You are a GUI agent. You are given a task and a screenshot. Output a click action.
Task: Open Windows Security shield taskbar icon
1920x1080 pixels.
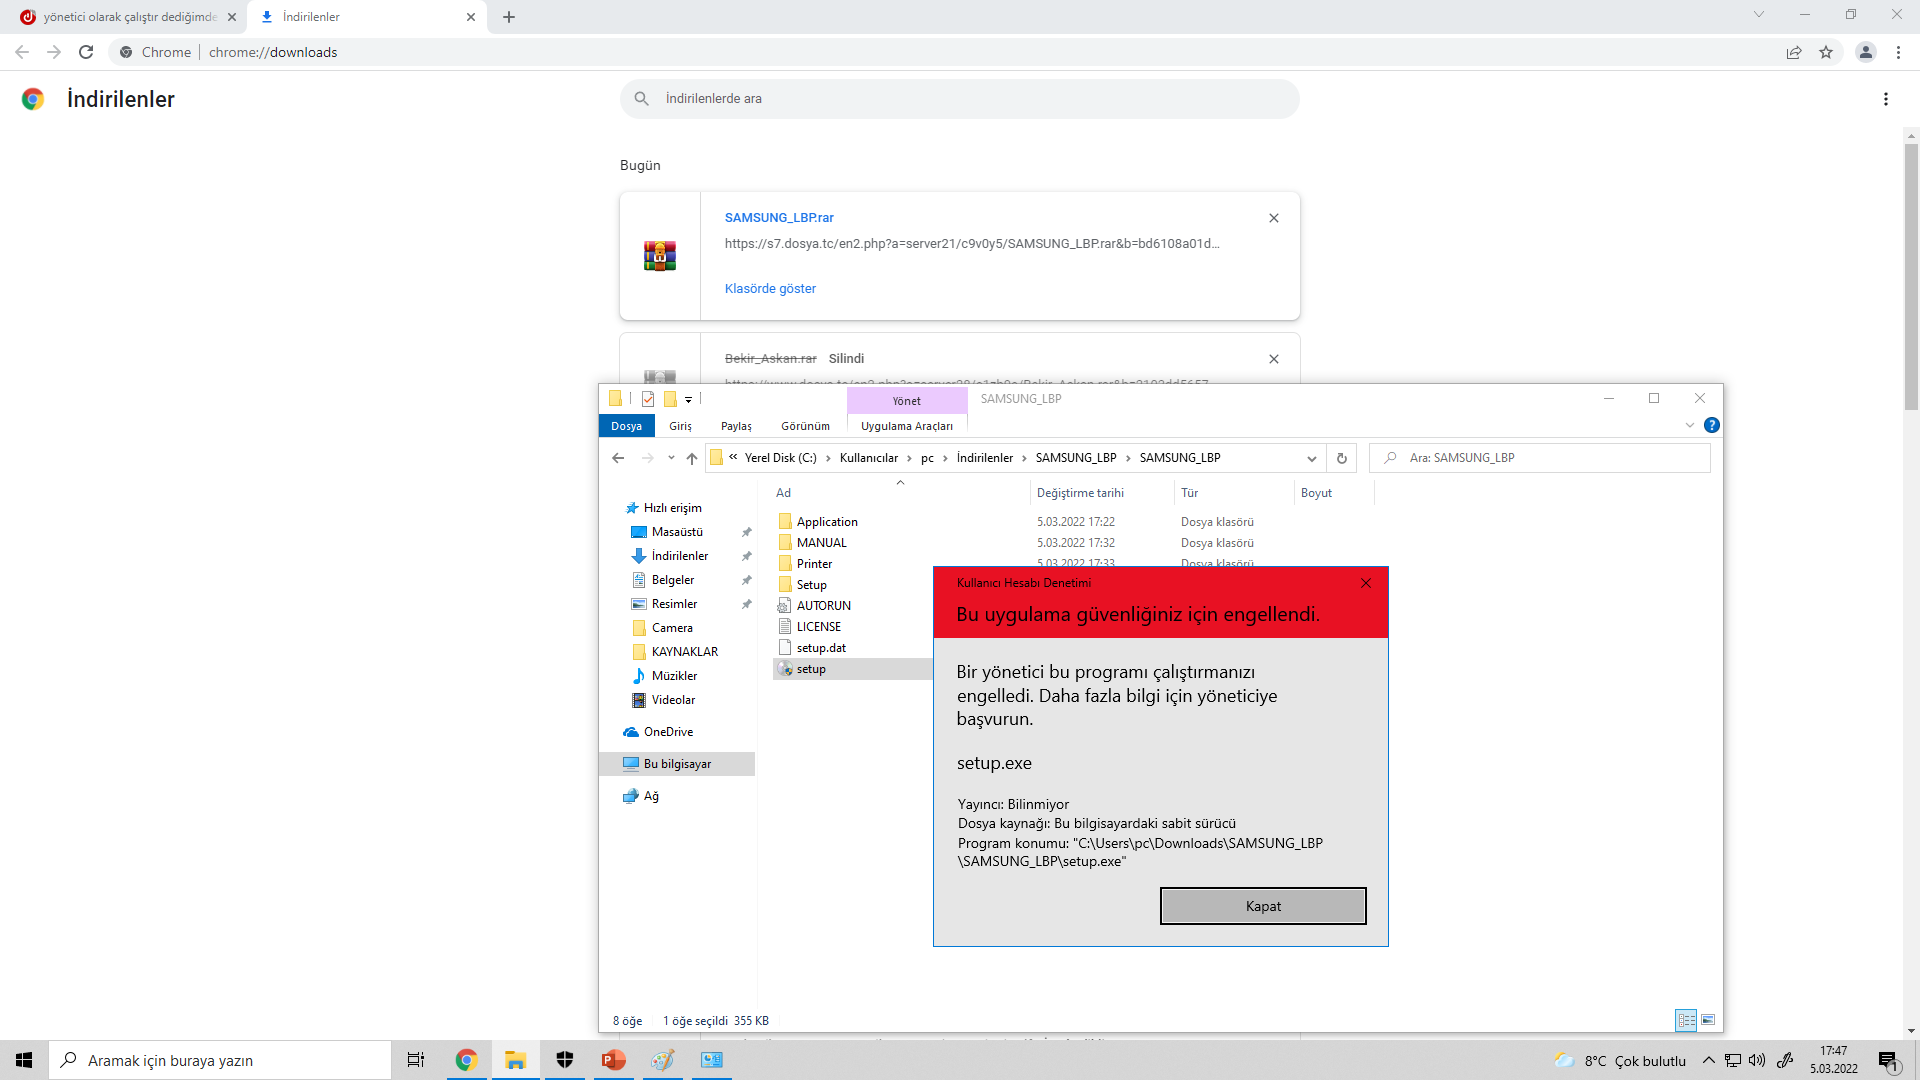565,1060
